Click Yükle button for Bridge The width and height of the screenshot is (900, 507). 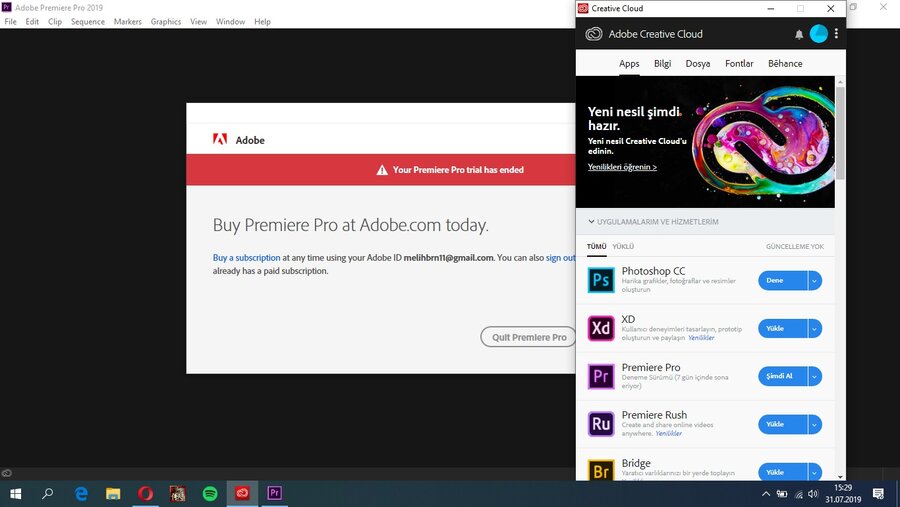[782, 472]
